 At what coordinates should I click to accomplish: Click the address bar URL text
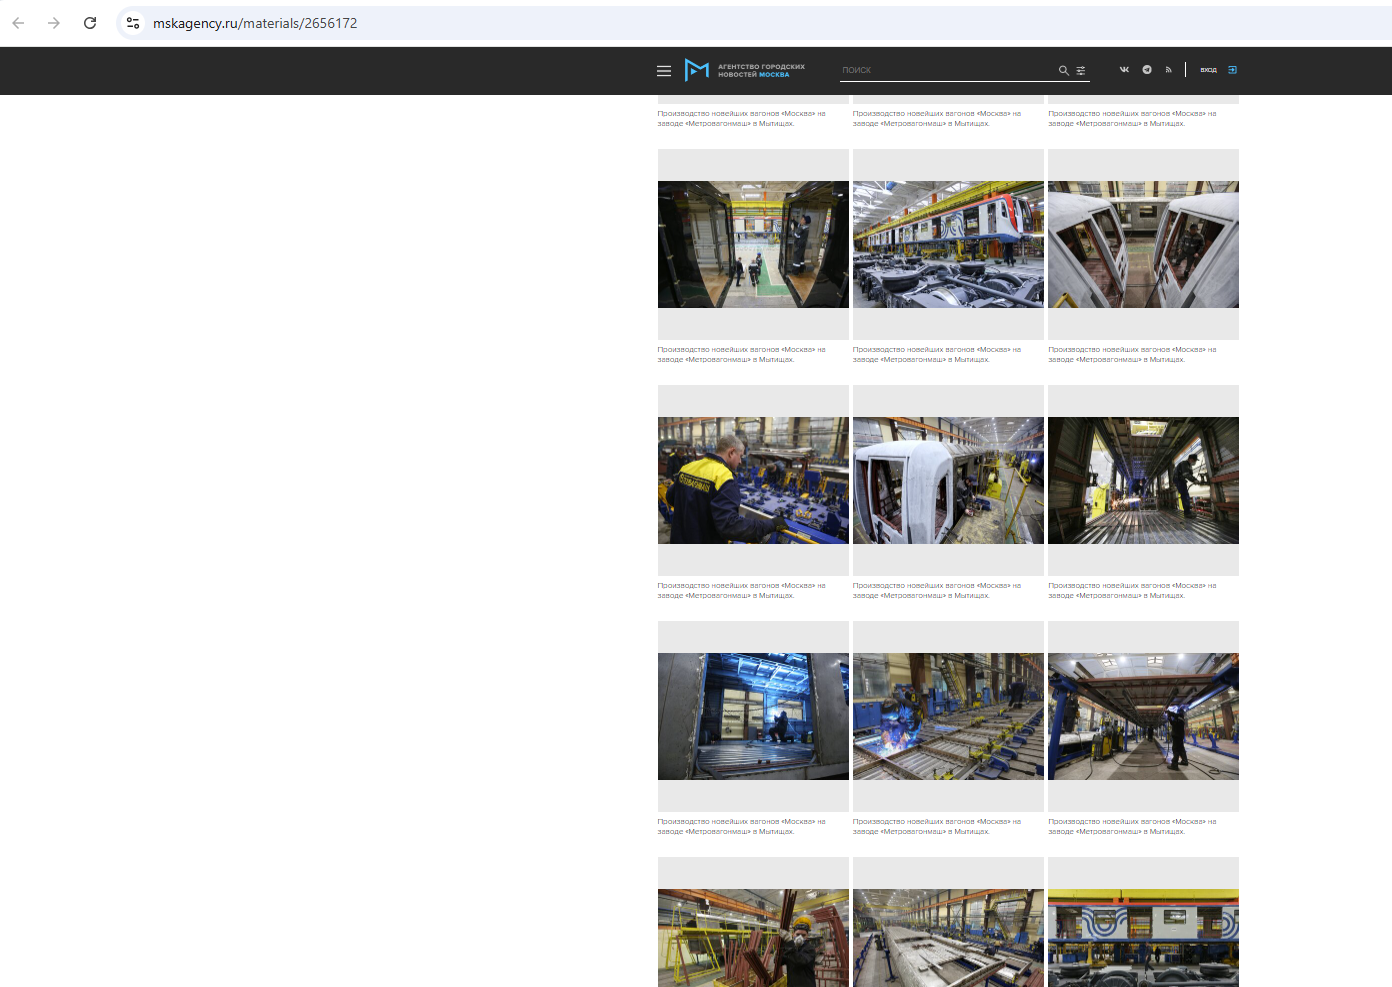pos(255,23)
